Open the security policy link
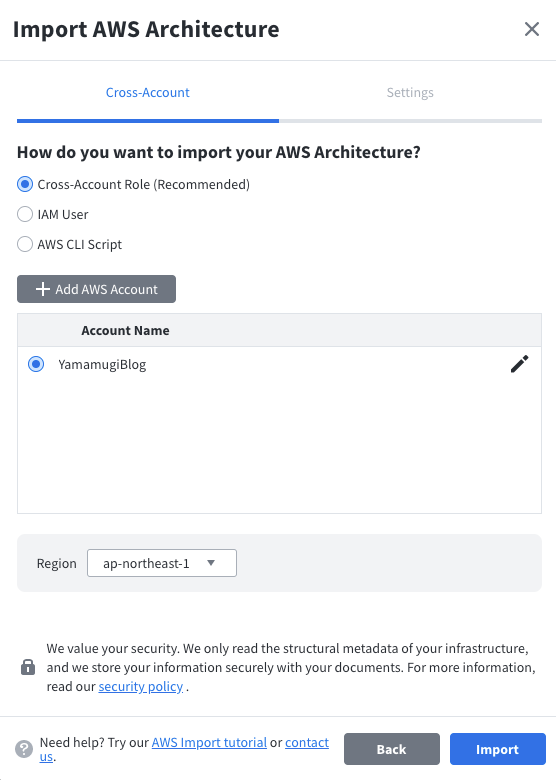The height and width of the screenshot is (780, 556). (141, 686)
